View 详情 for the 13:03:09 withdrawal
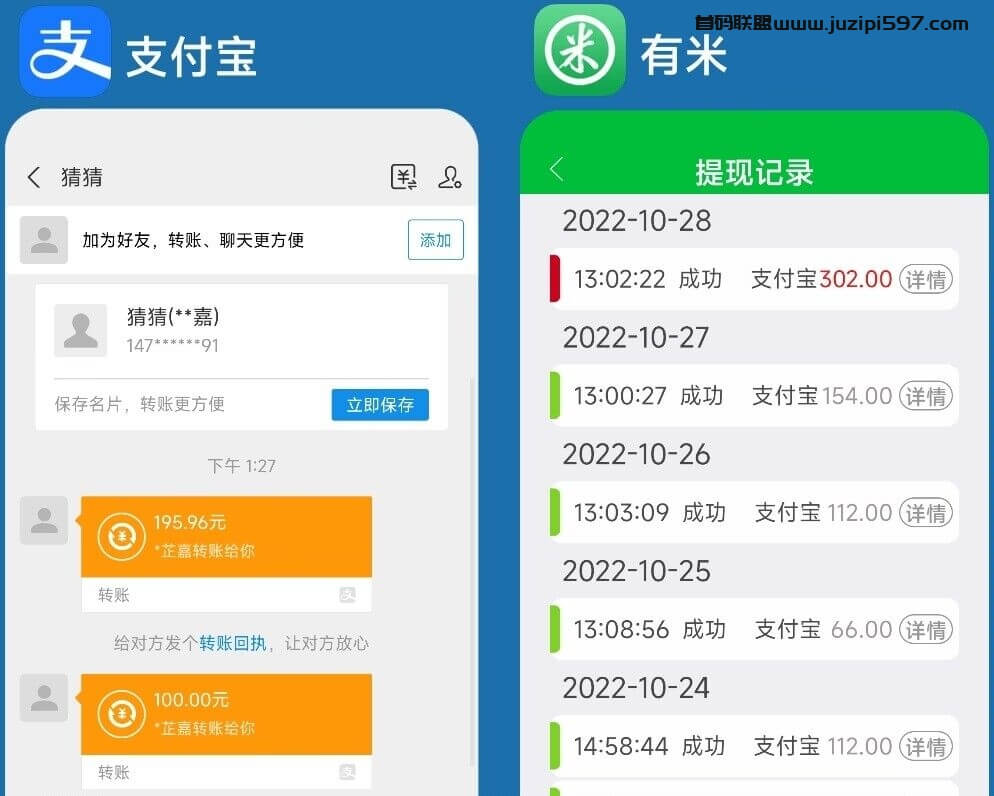 (926, 513)
